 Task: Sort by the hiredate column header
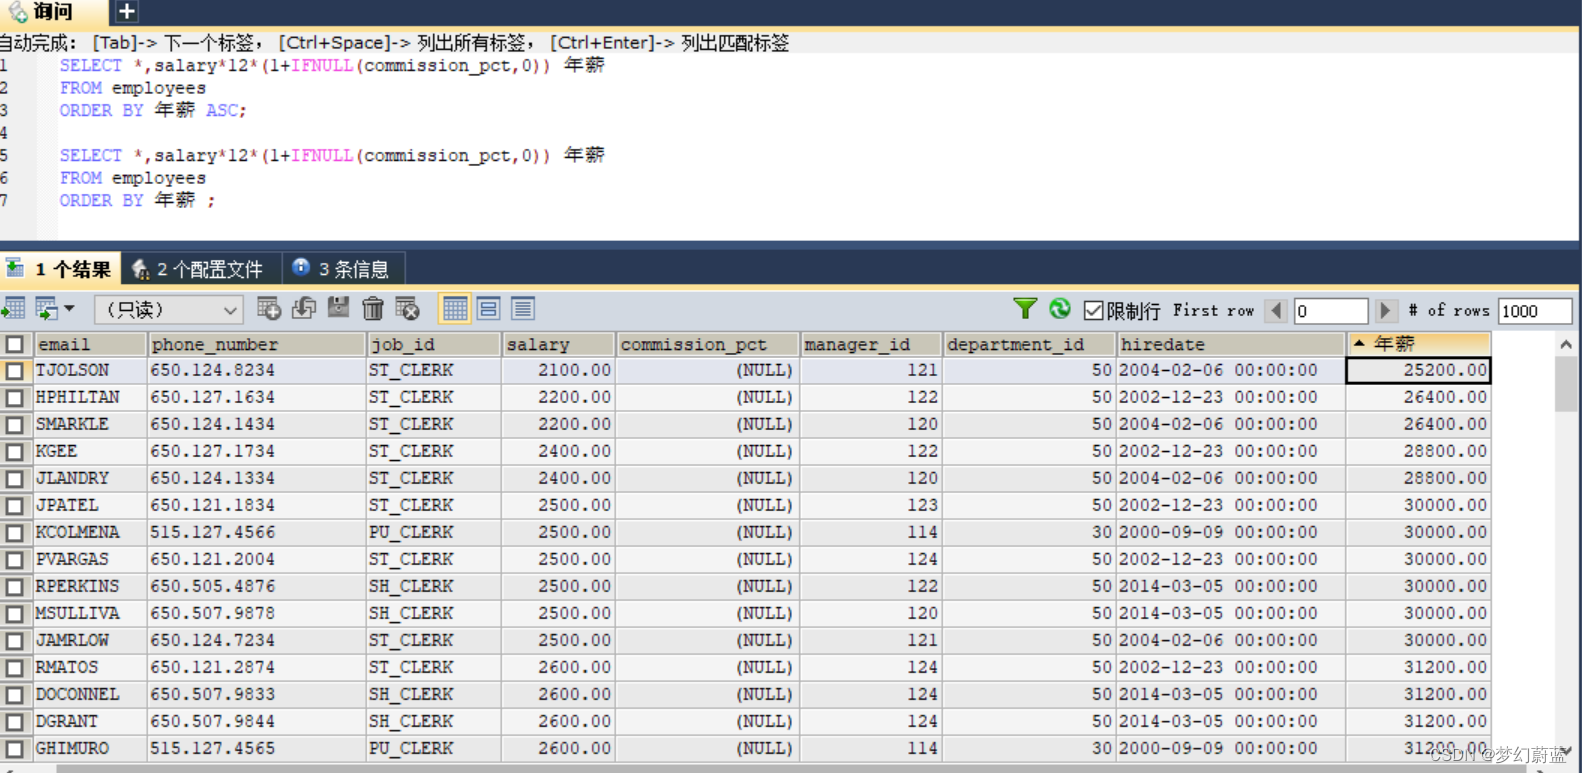[1230, 344]
